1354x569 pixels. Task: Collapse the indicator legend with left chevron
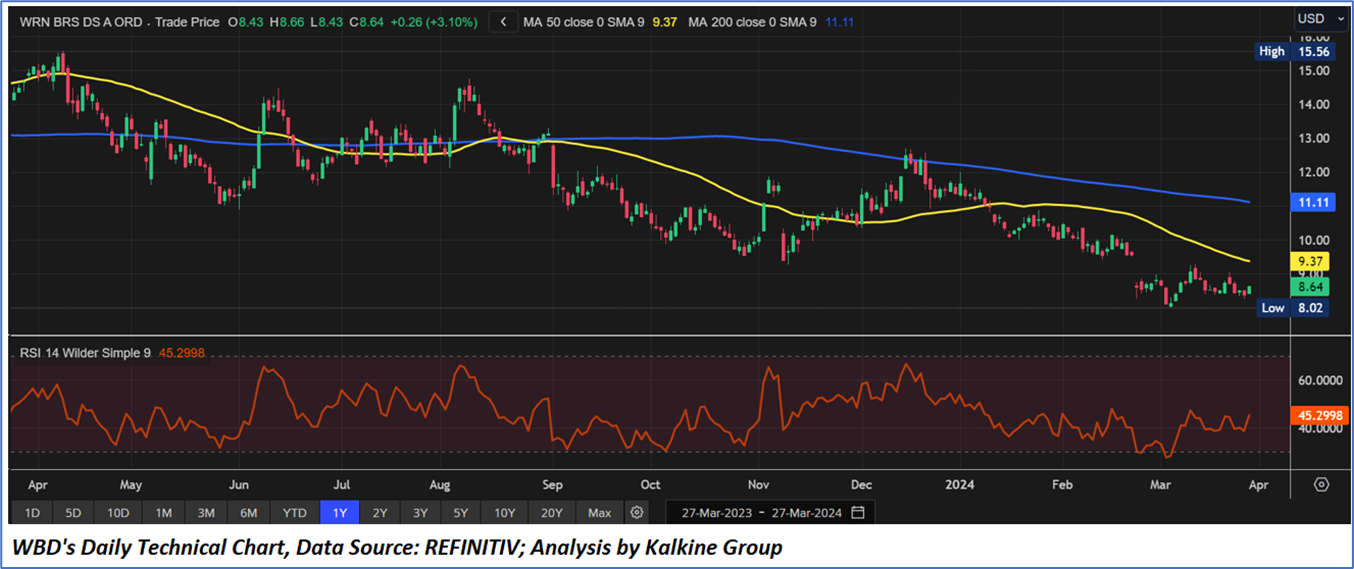point(504,21)
